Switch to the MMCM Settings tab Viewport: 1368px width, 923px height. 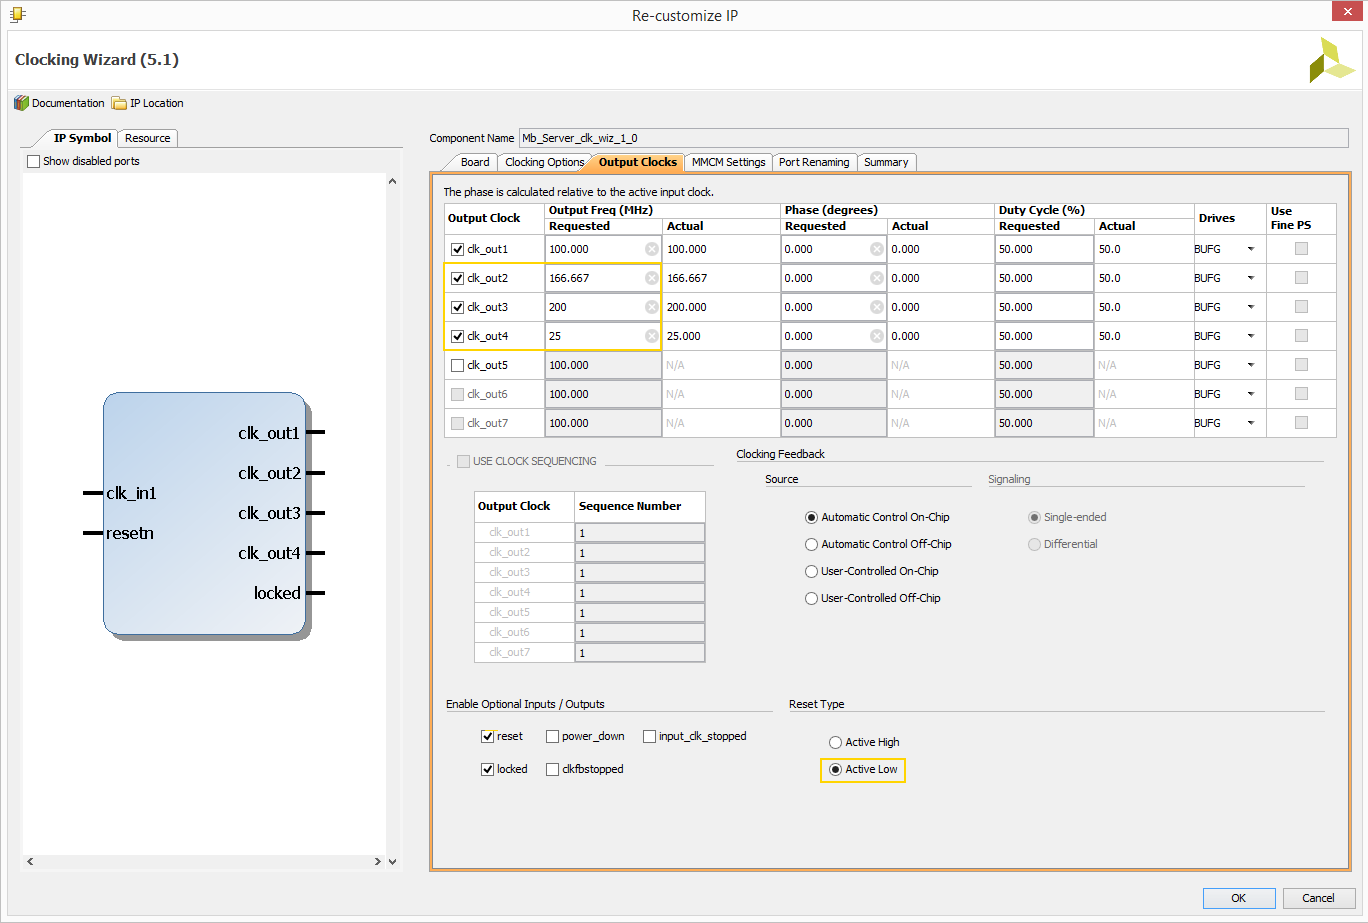[728, 162]
